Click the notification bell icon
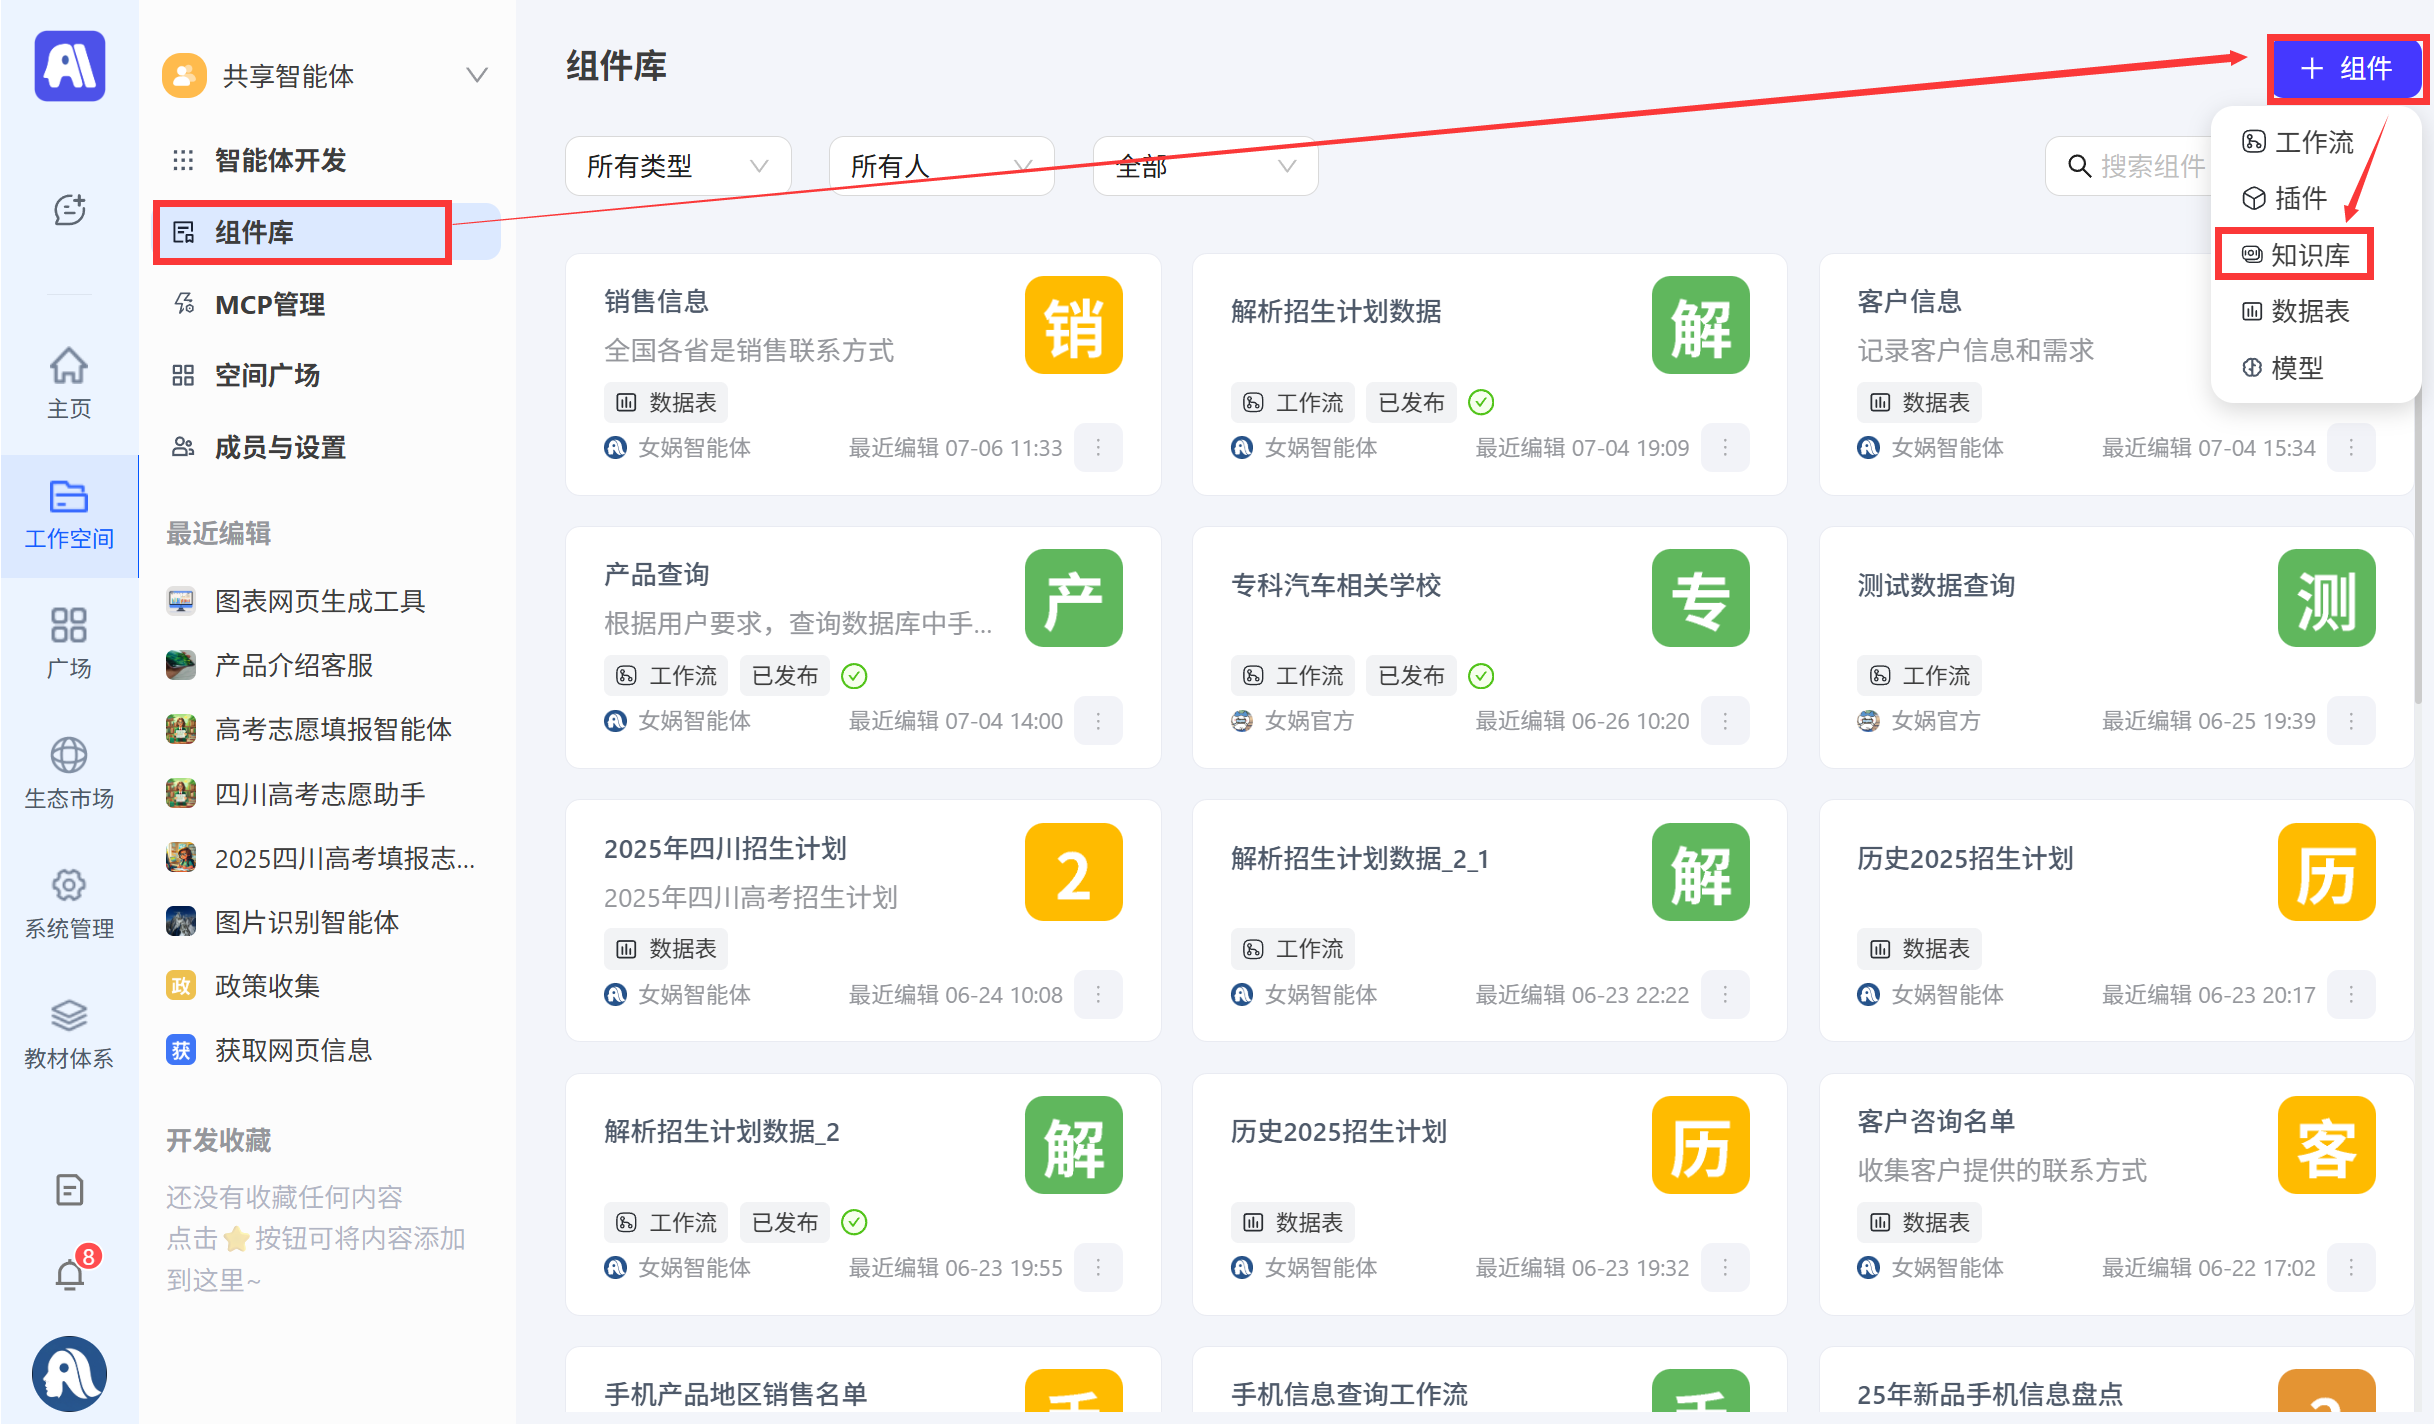The height and width of the screenshot is (1424, 2434). [69, 1275]
